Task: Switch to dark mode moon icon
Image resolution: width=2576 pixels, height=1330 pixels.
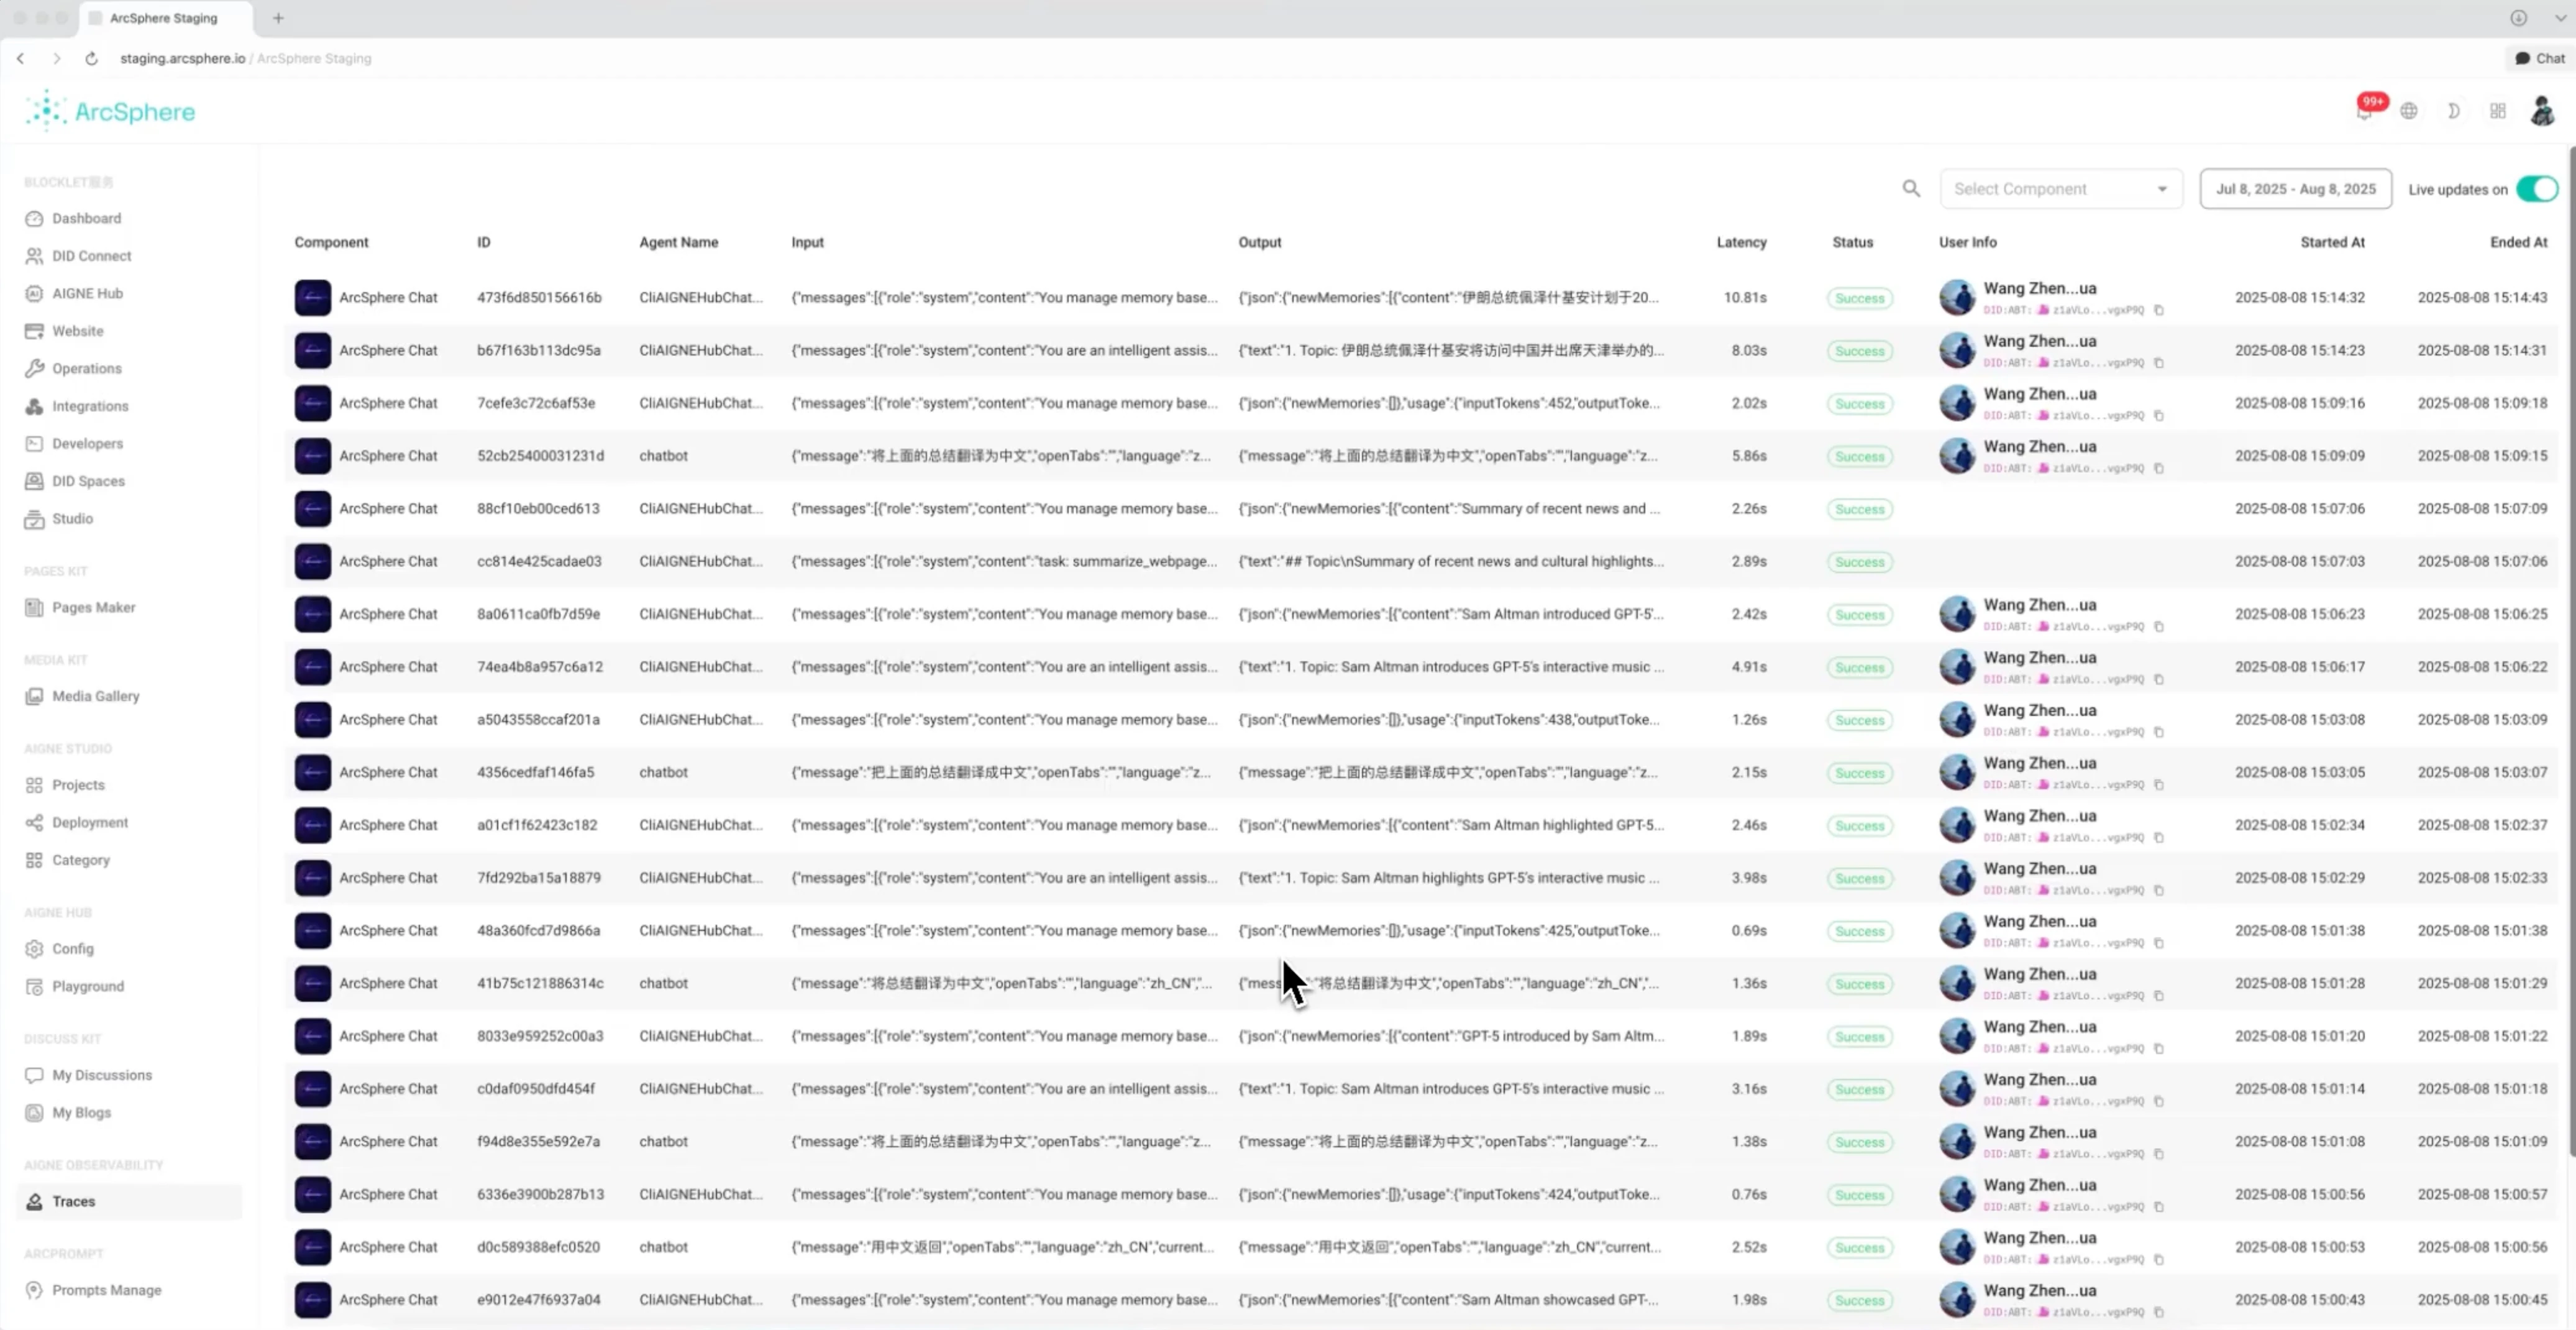Action: click(x=2453, y=111)
